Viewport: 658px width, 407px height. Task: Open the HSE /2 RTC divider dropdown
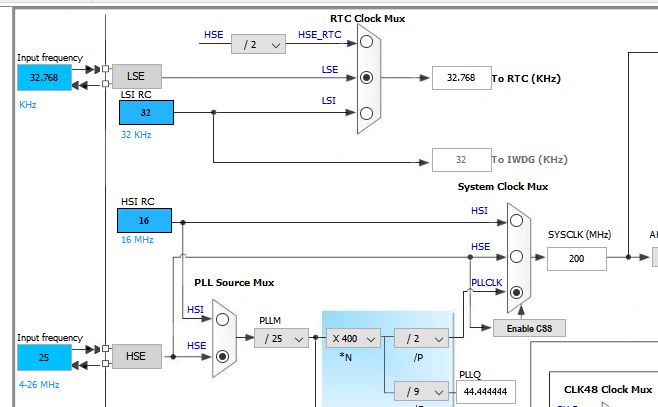tap(258, 44)
